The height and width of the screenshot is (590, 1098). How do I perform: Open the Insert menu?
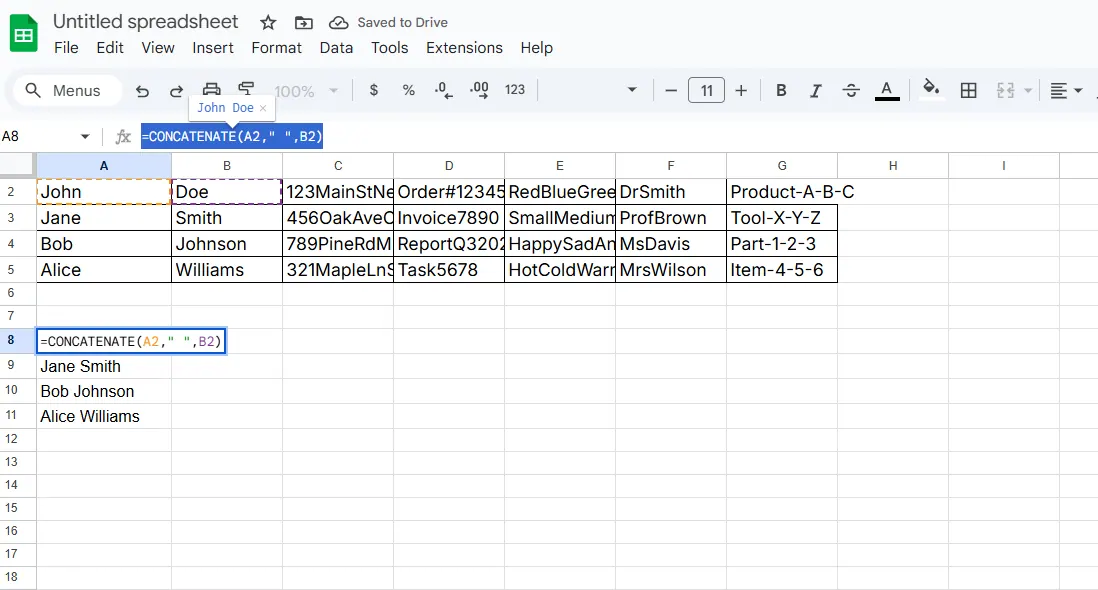pyautogui.click(x=213, y=48)
